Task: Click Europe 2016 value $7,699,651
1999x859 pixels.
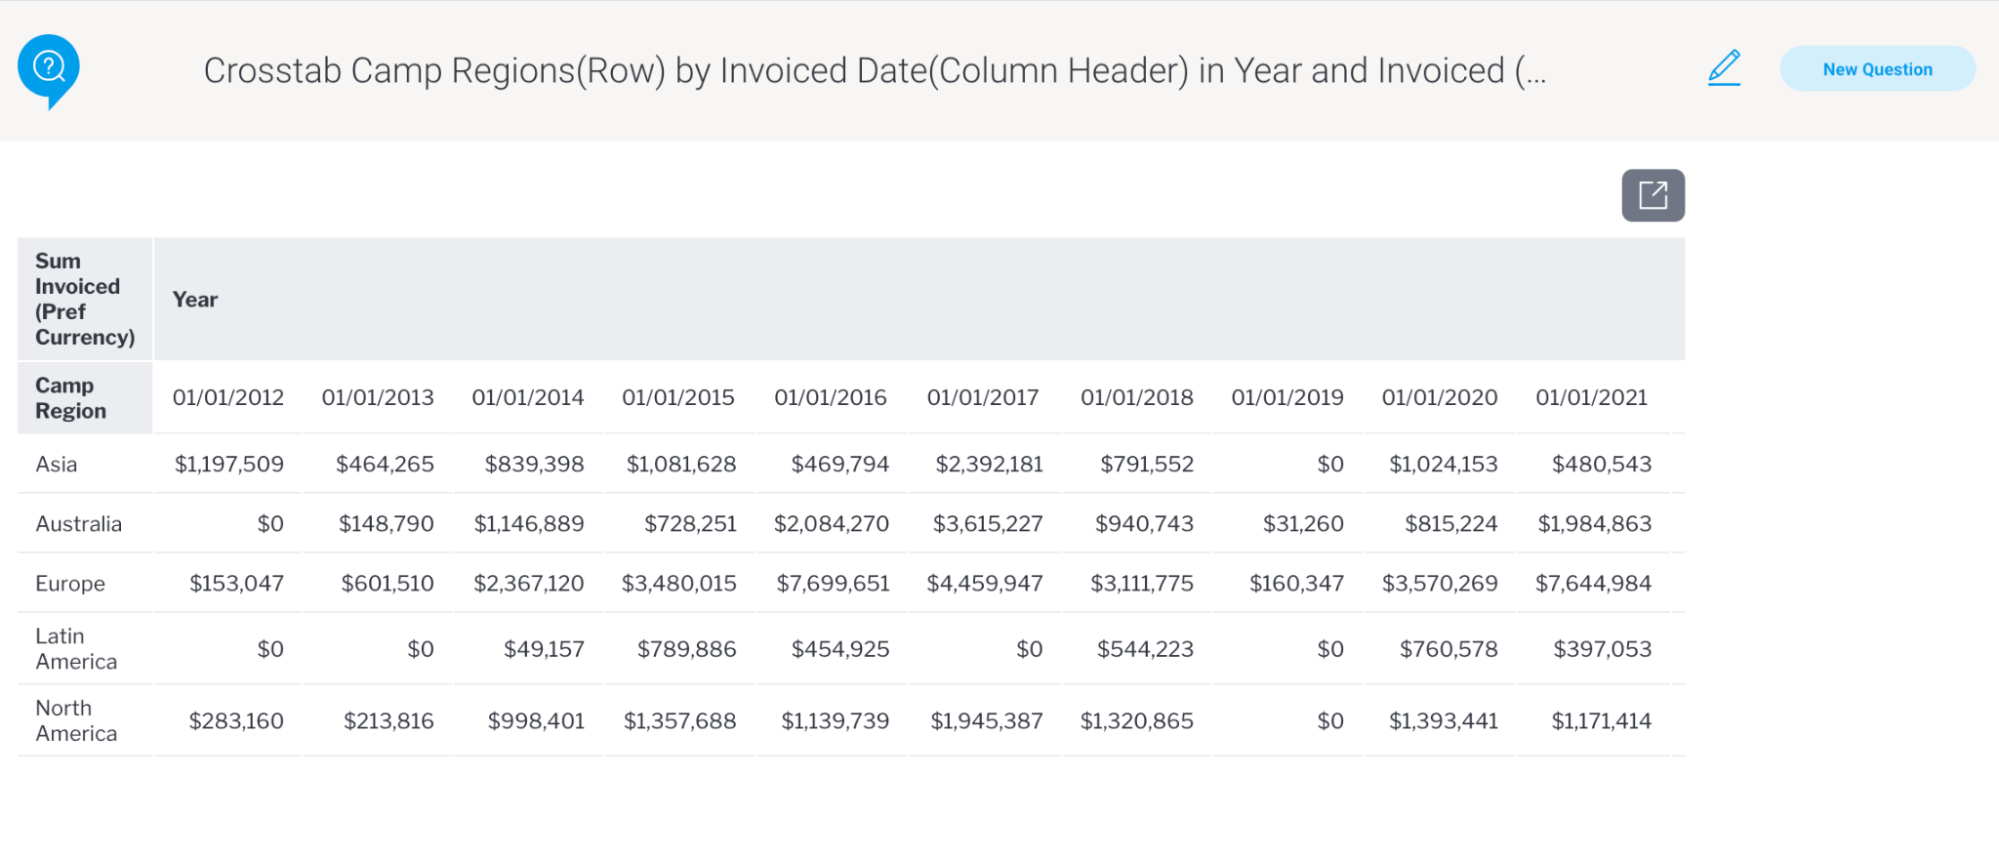Action: 833,584
